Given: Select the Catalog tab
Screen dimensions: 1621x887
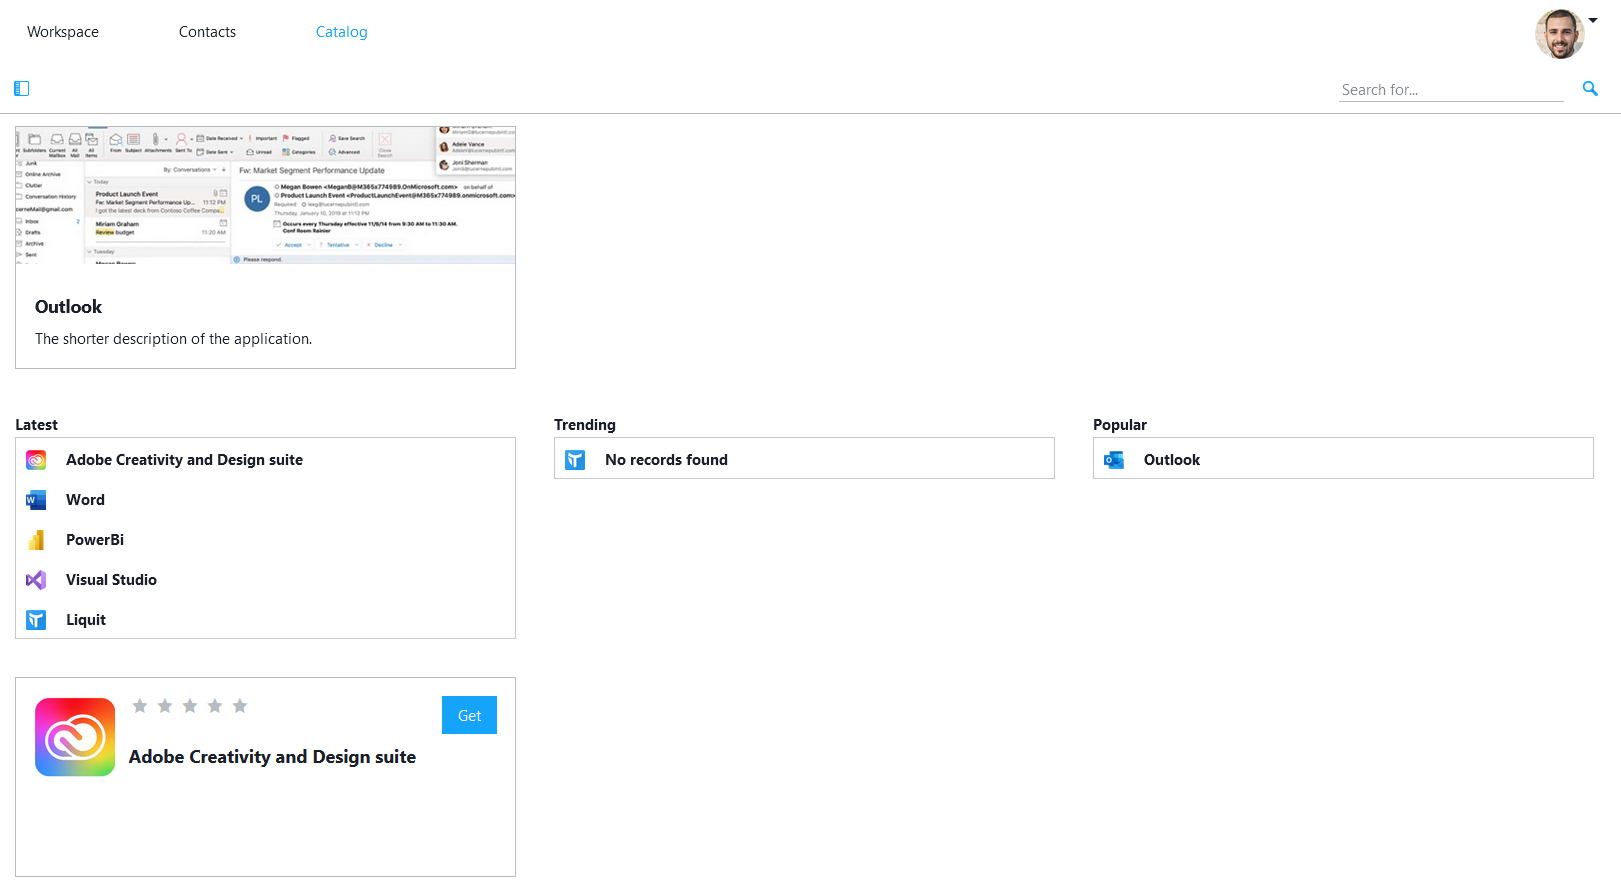Looking at the screenshot, I should click(341, 32).
